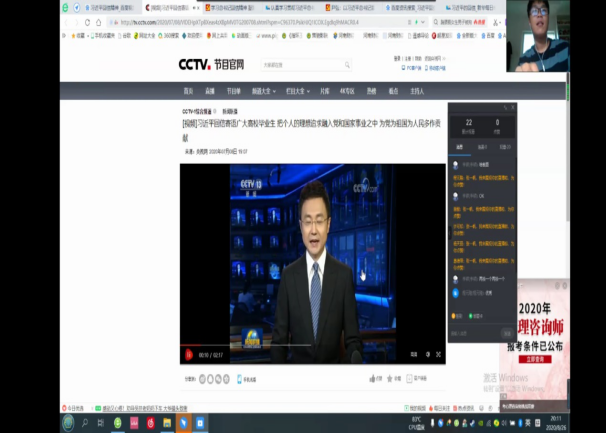Open 360搜索 bookmark

pyautogui.click(x=169, y=36)
